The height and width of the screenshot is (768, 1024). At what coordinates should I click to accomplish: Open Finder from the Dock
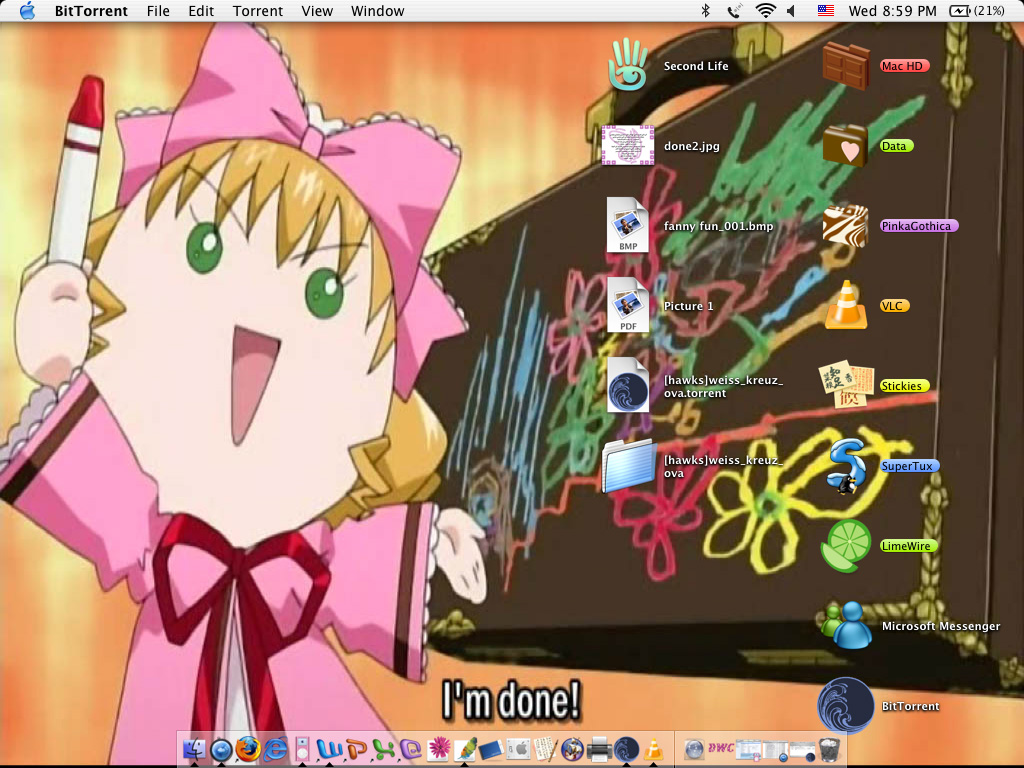point(194,748)
